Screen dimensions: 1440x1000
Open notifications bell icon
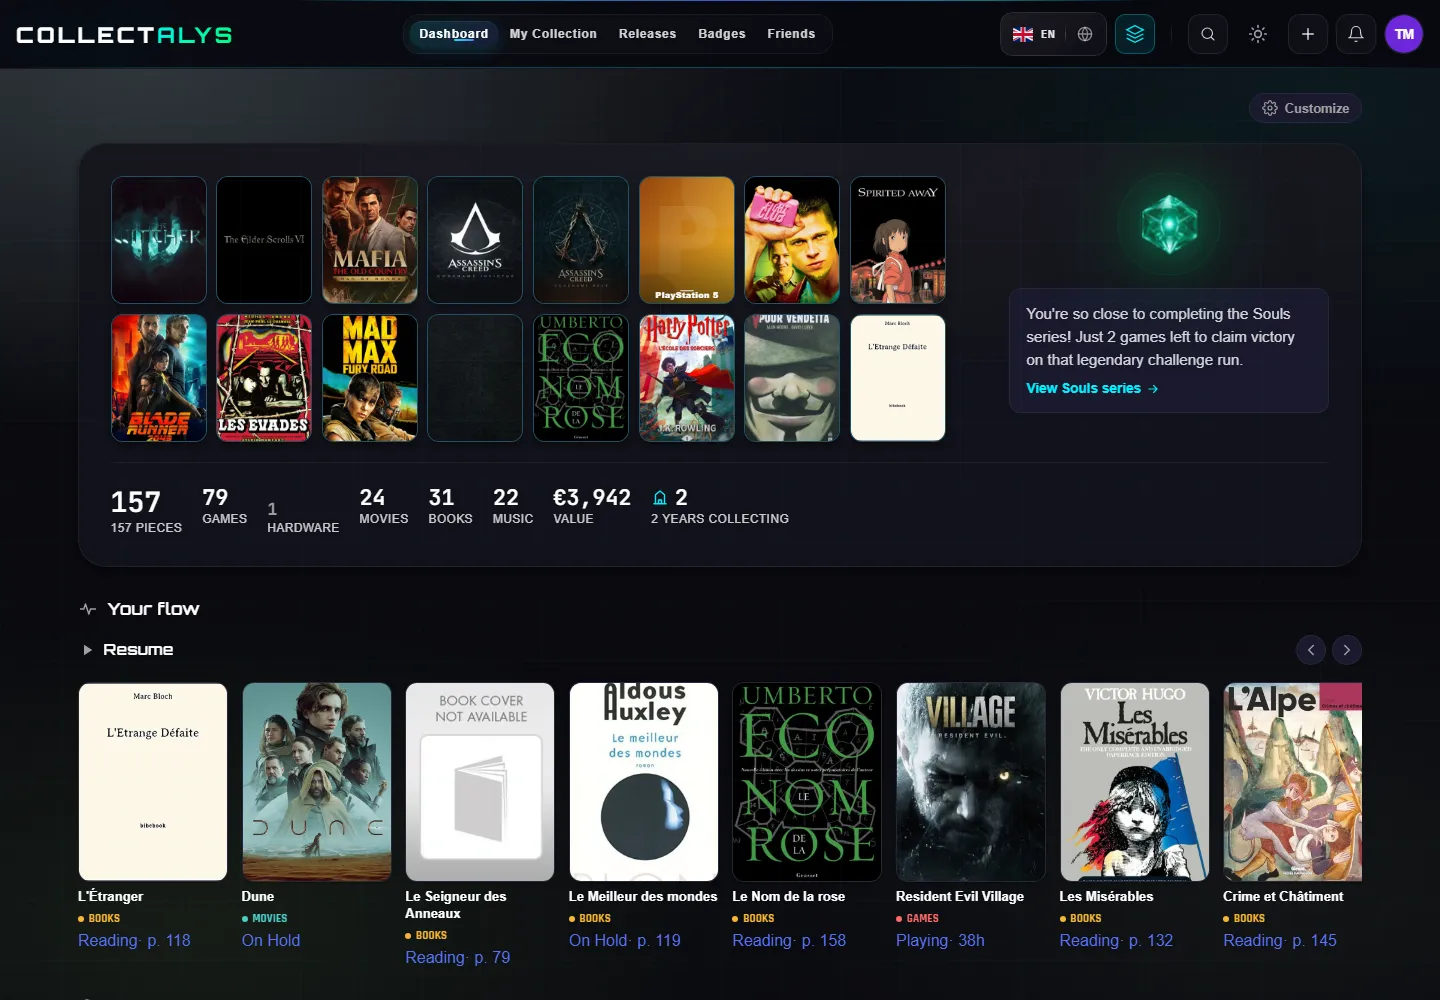[x=1356, y=34]
